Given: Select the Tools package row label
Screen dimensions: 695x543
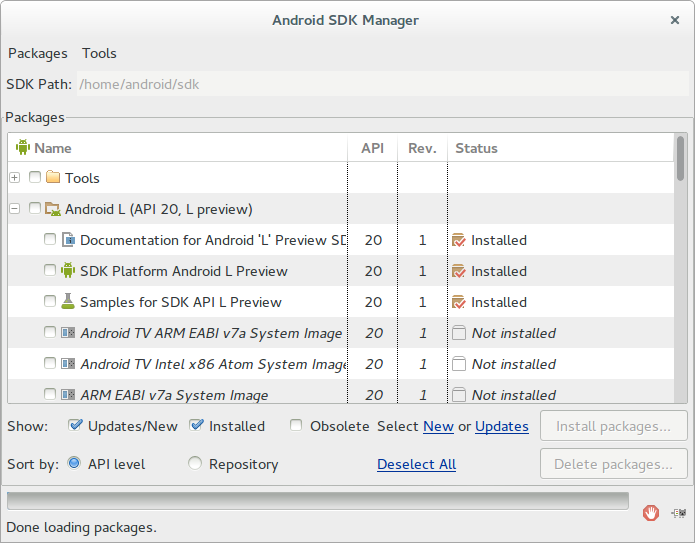Looking at the screenshot, I should click(82, 178).
